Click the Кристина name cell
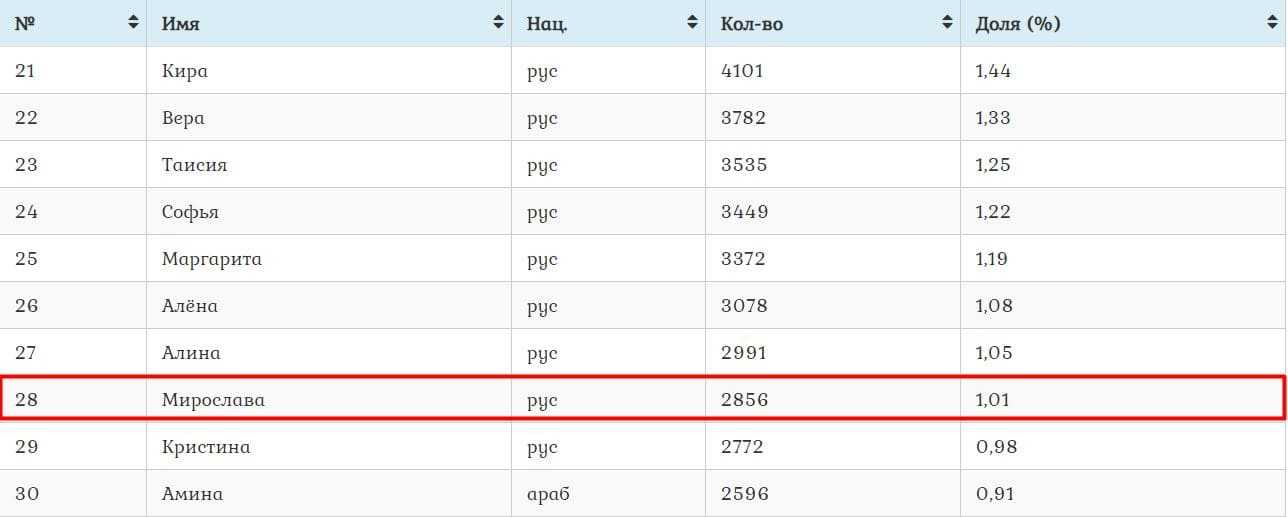The image size is (1288, 517). click(206, 447)
